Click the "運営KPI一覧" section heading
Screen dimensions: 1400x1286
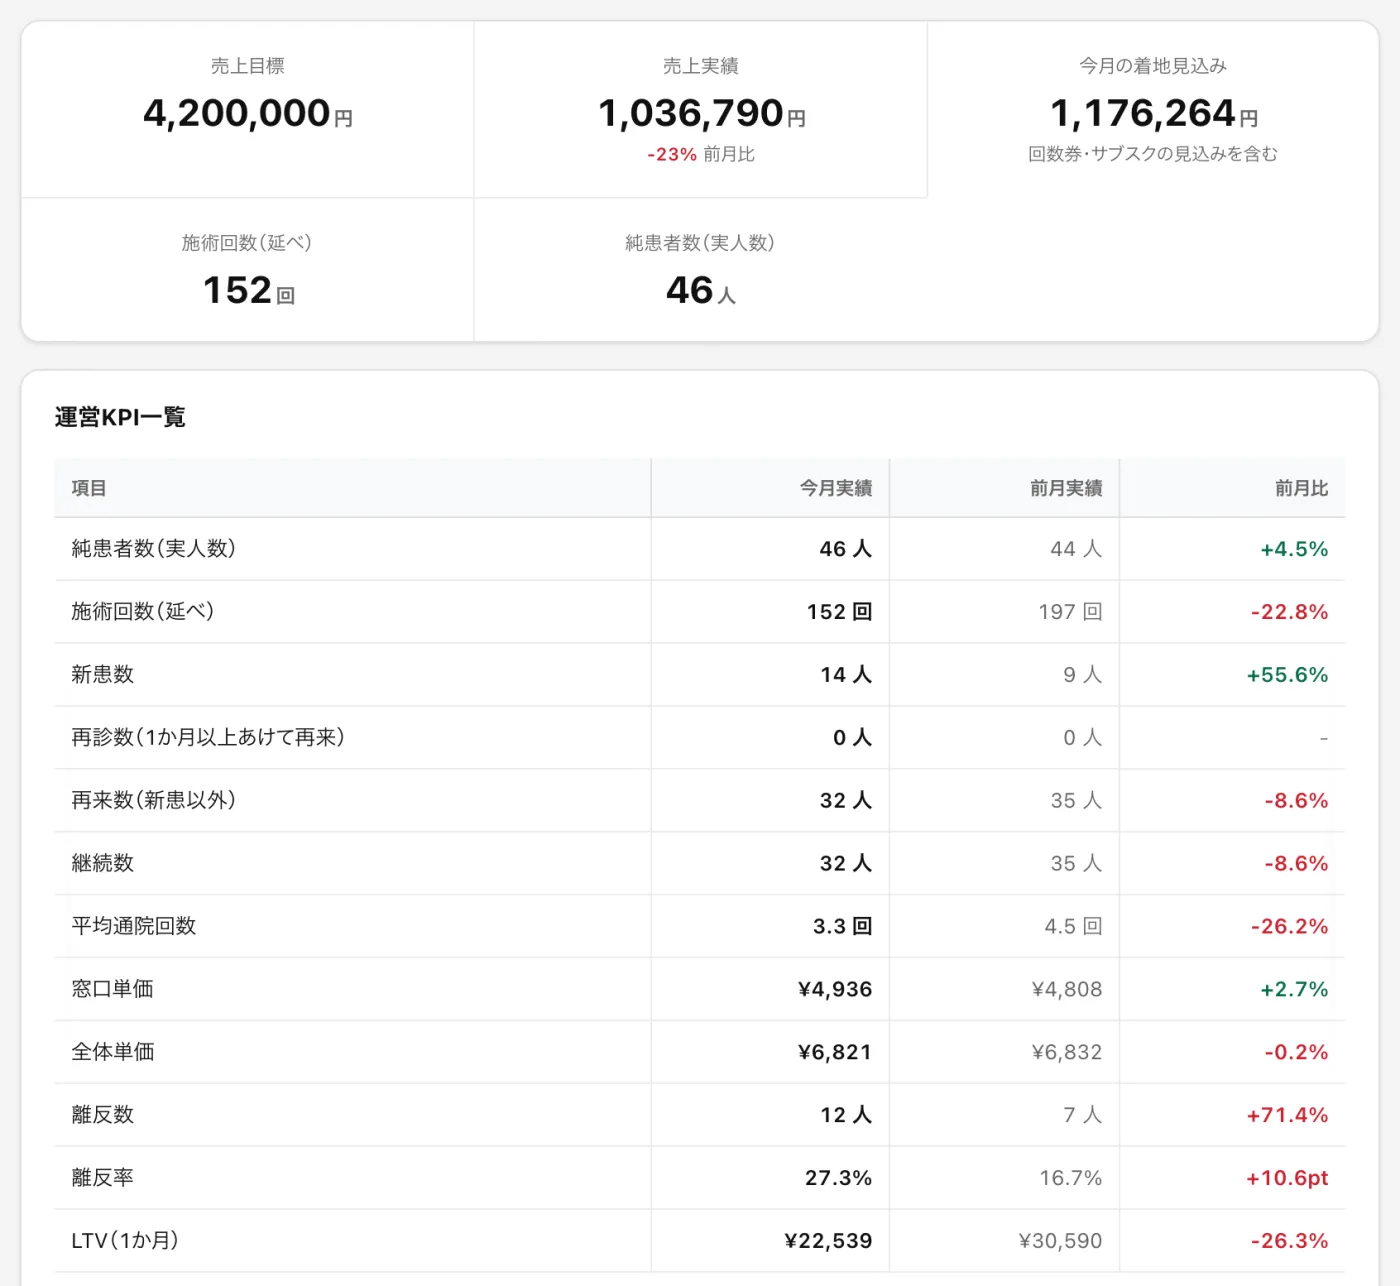point(120,417)
